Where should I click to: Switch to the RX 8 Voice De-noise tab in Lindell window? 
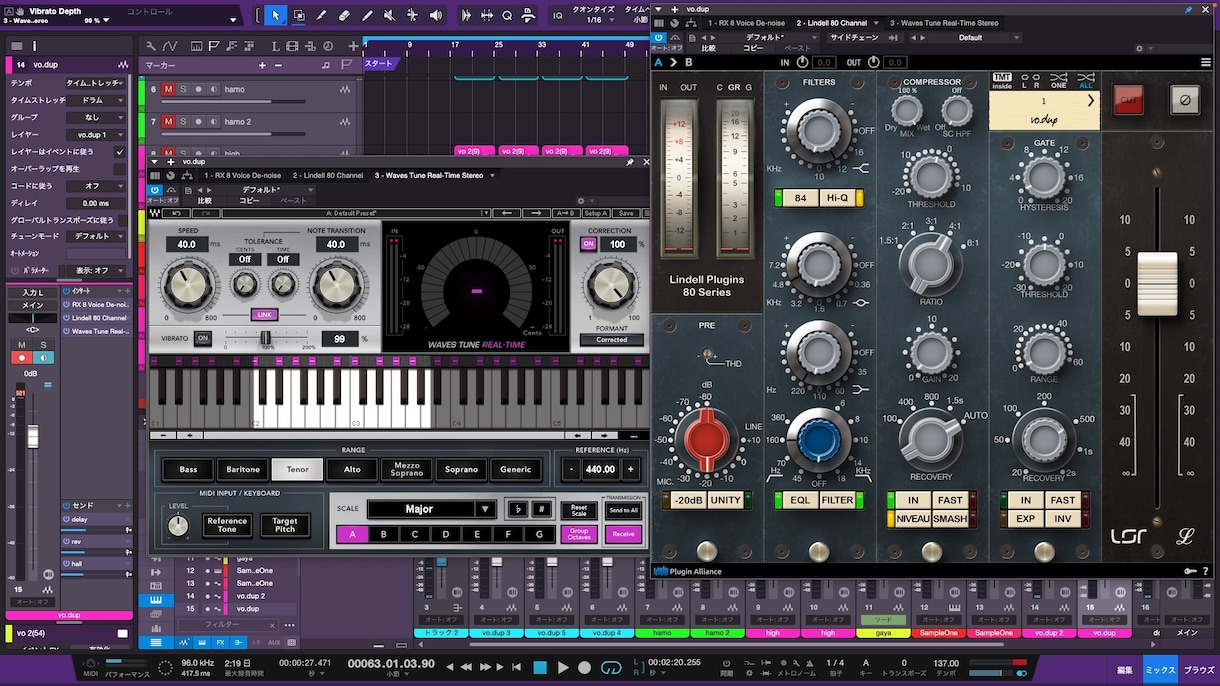click(747, 22)
